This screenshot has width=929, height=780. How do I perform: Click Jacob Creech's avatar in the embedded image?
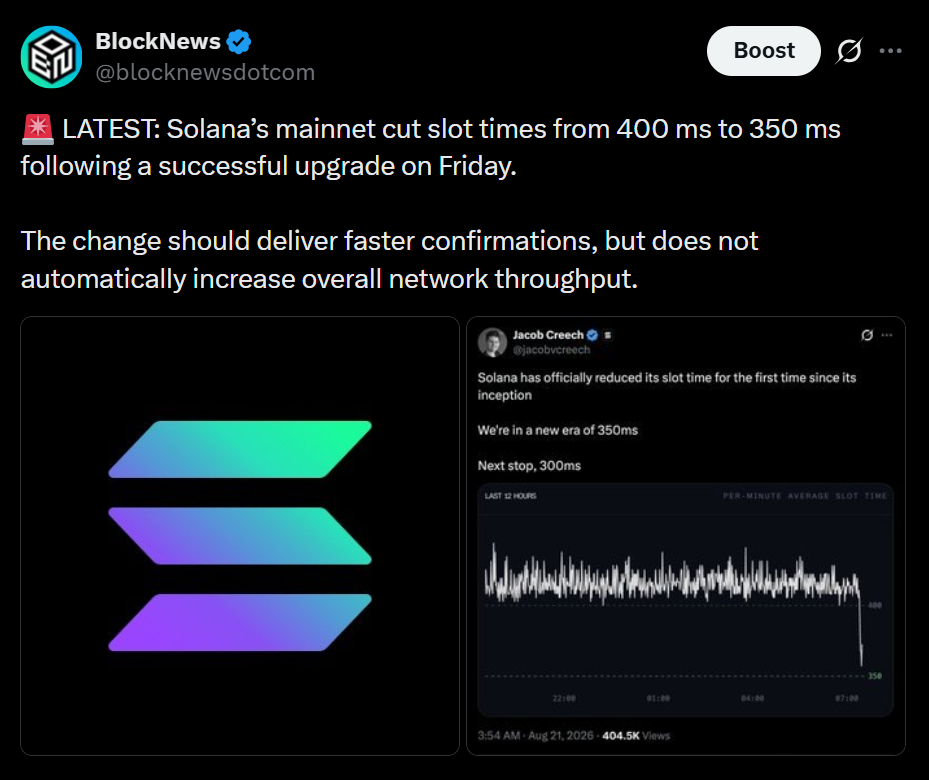[492, 342]
